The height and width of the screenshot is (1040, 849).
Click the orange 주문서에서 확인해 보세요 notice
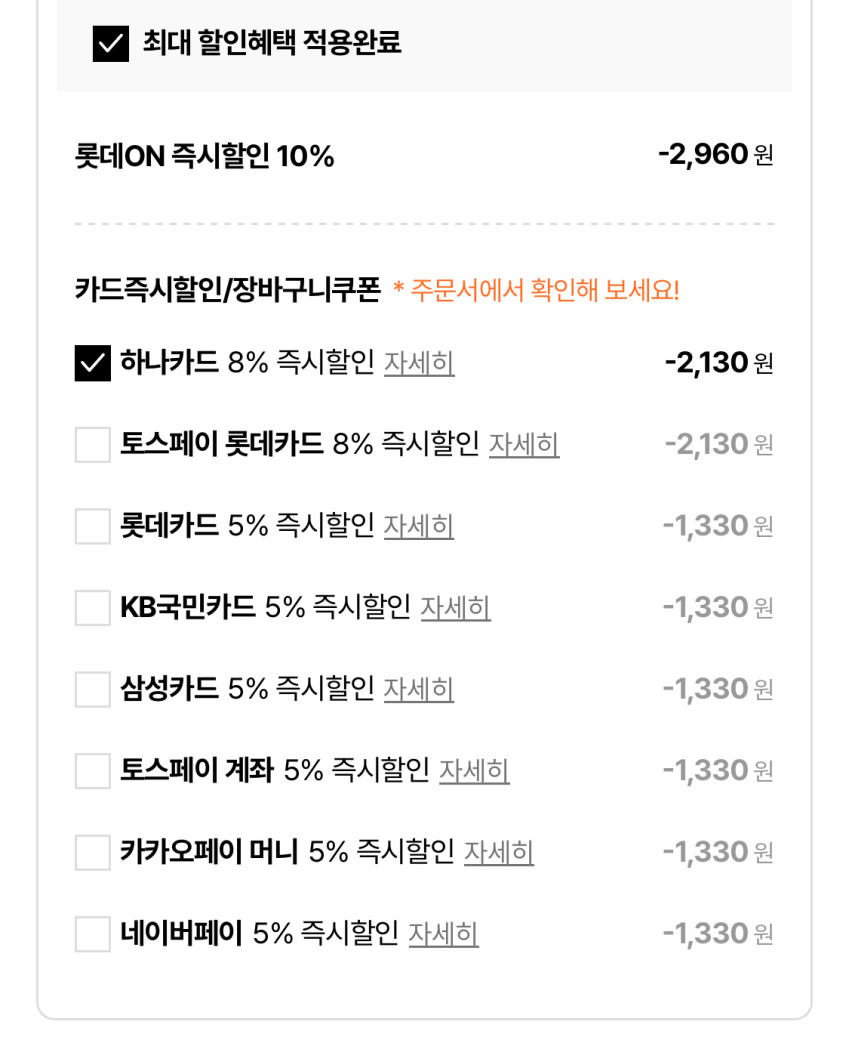[x=536, y=292]
